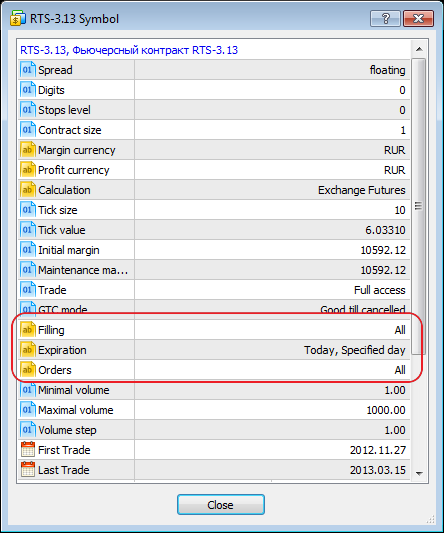The height and width of the screenshot is (533, 444).
Task: Select the Margin currency 'RUR' value
Action: [x=395, y=150]
